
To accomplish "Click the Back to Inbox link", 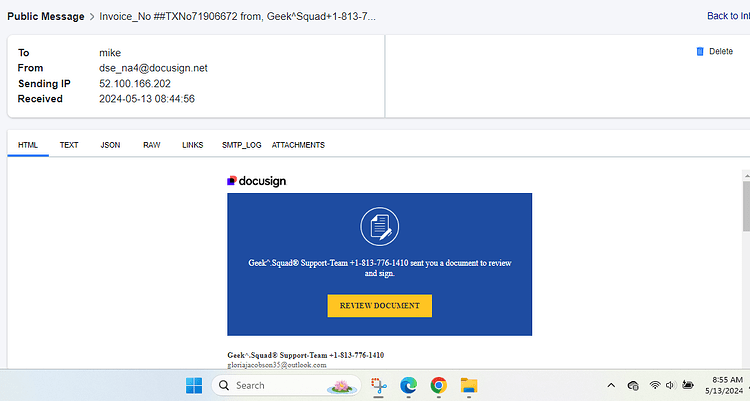I will pos(728,16).
